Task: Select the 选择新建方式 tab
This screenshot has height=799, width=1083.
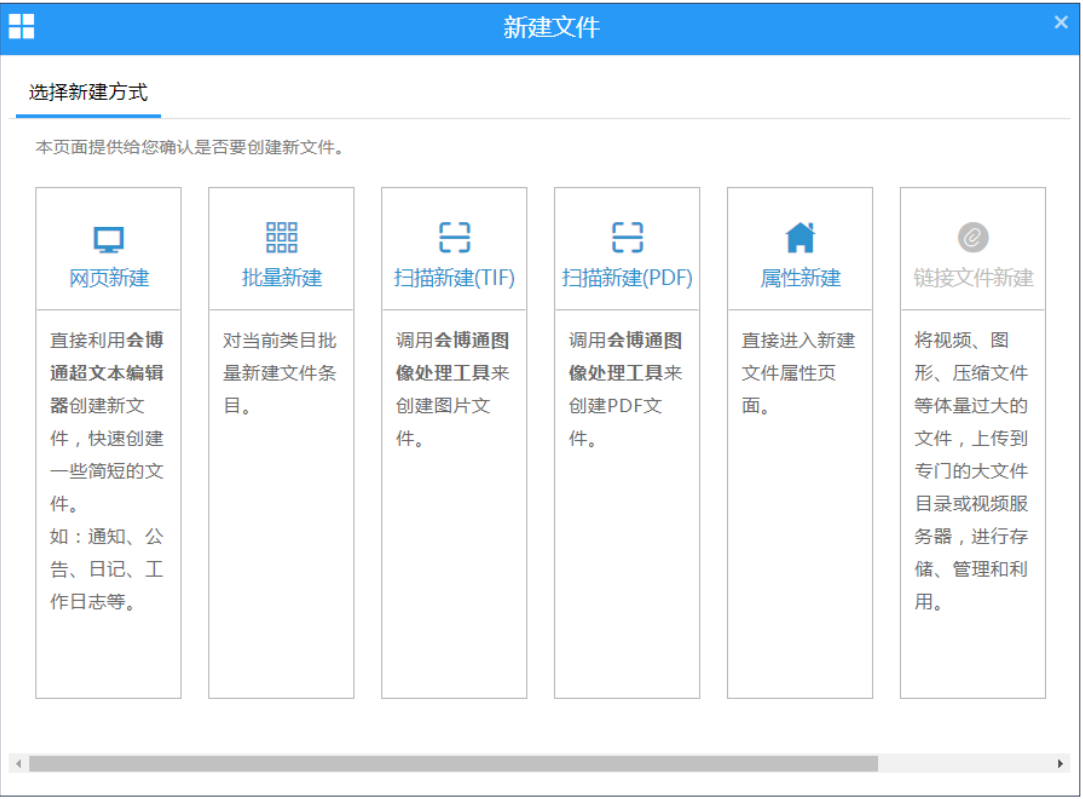Action: tap(88, 93)
